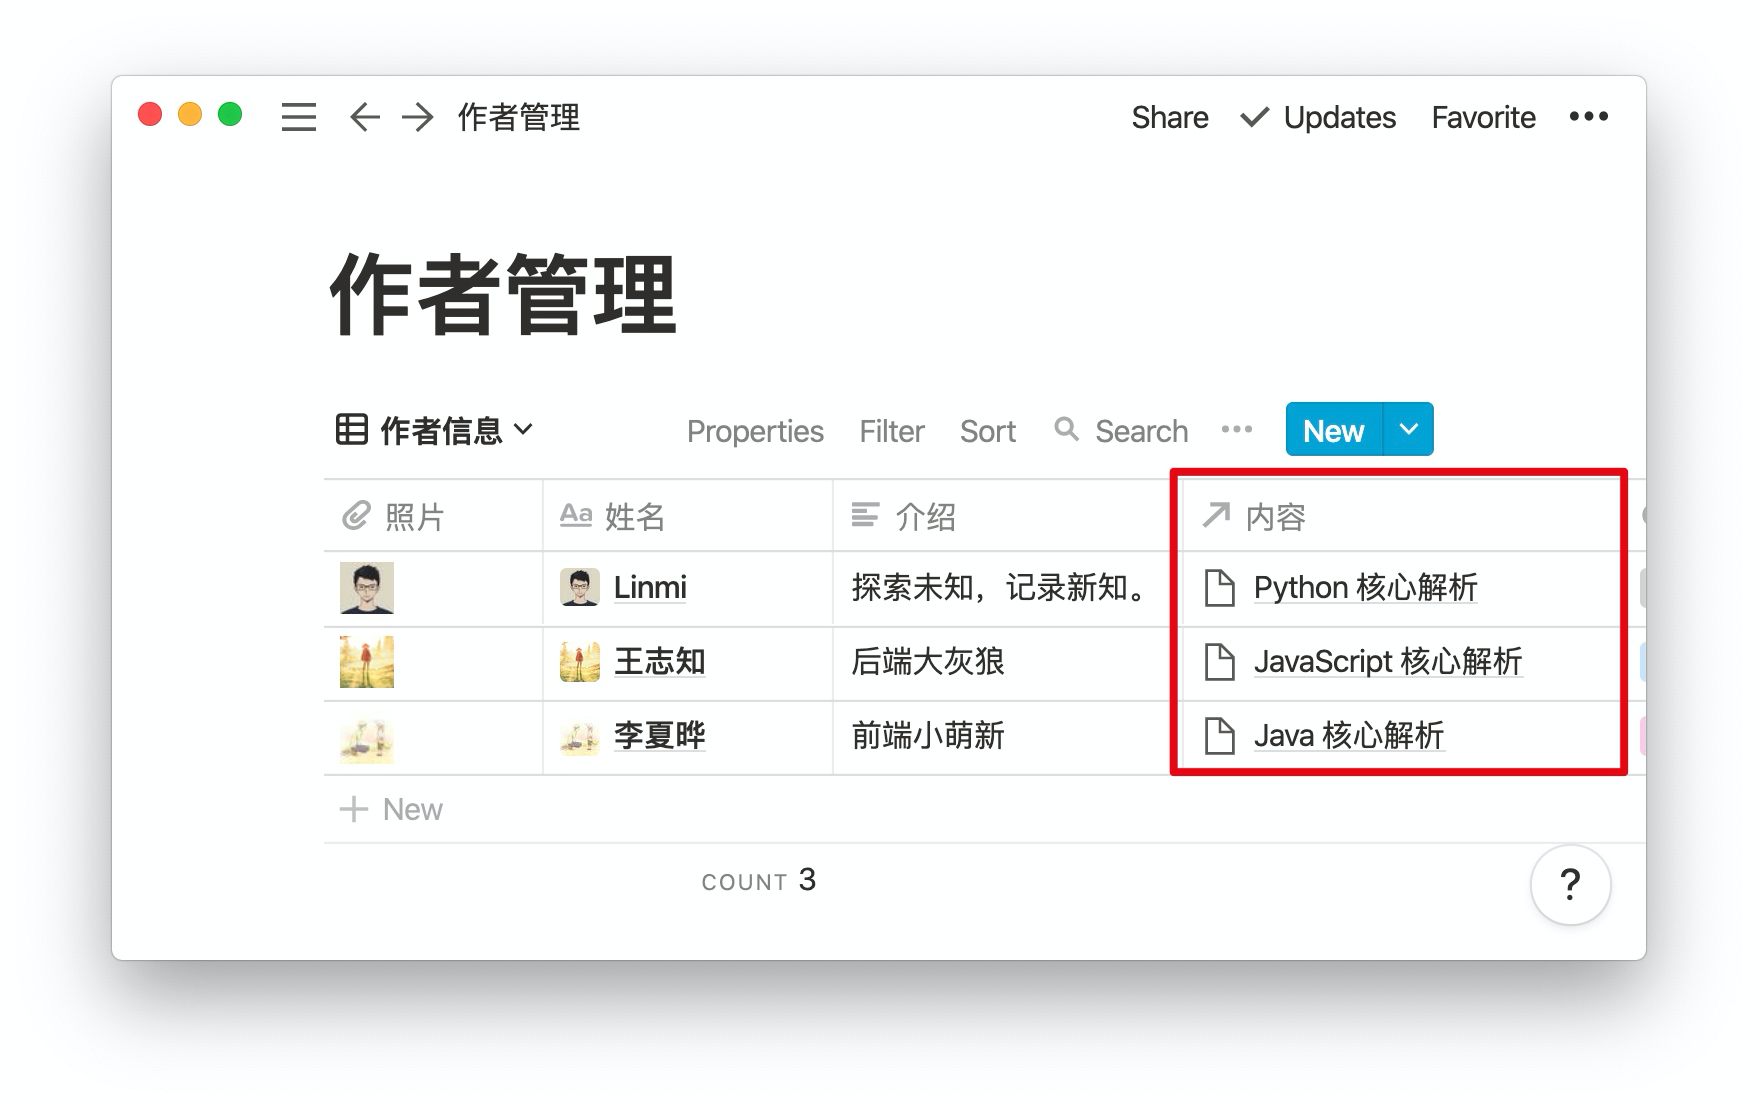Open the three-dot page options menu
Image resolution: width=1758 pixels, height=1108 pixels.
pos(1589,117)
